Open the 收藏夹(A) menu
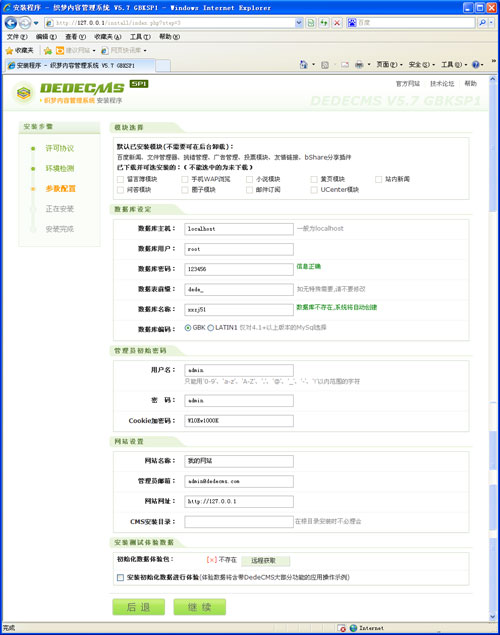 pos(108,37)
